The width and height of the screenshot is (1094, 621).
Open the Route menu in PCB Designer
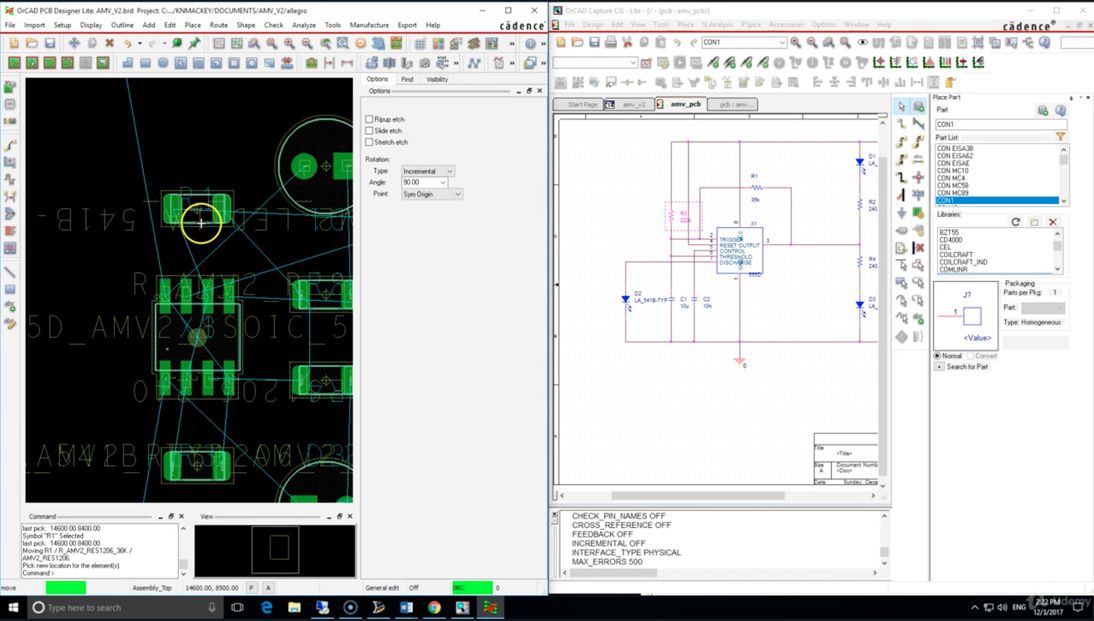[x=218, y=25]
